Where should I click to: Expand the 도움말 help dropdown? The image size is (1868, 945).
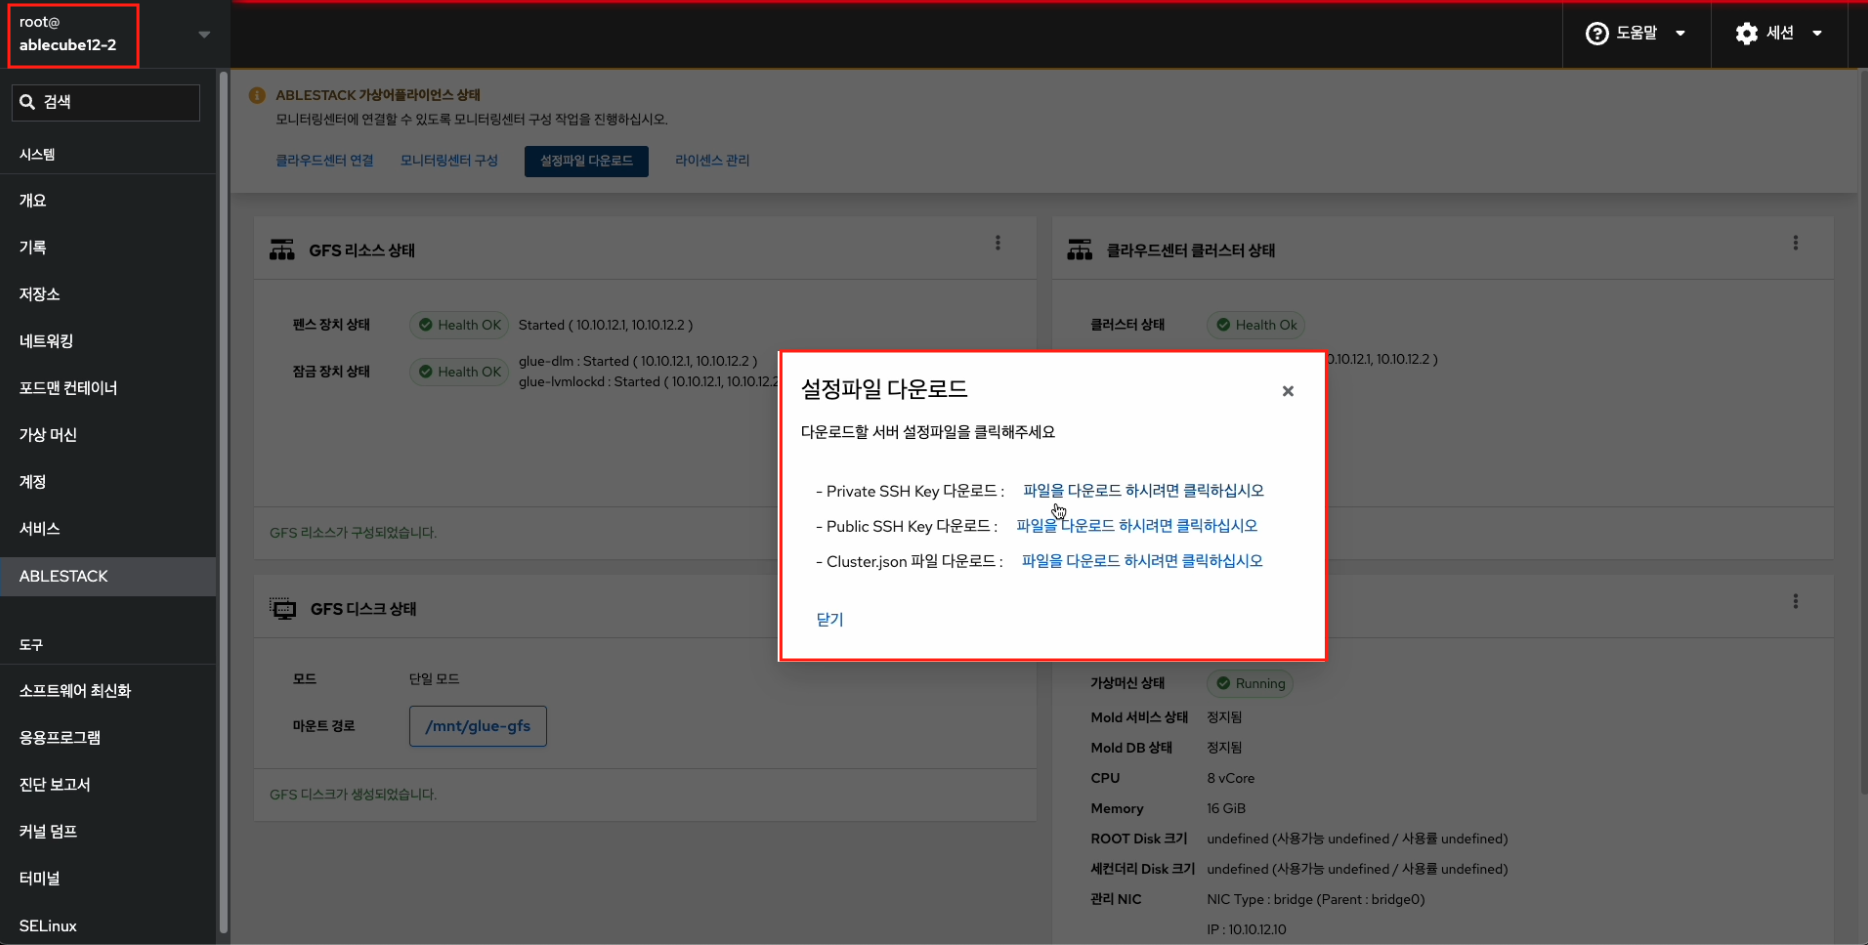click(x=1680, y=33)
